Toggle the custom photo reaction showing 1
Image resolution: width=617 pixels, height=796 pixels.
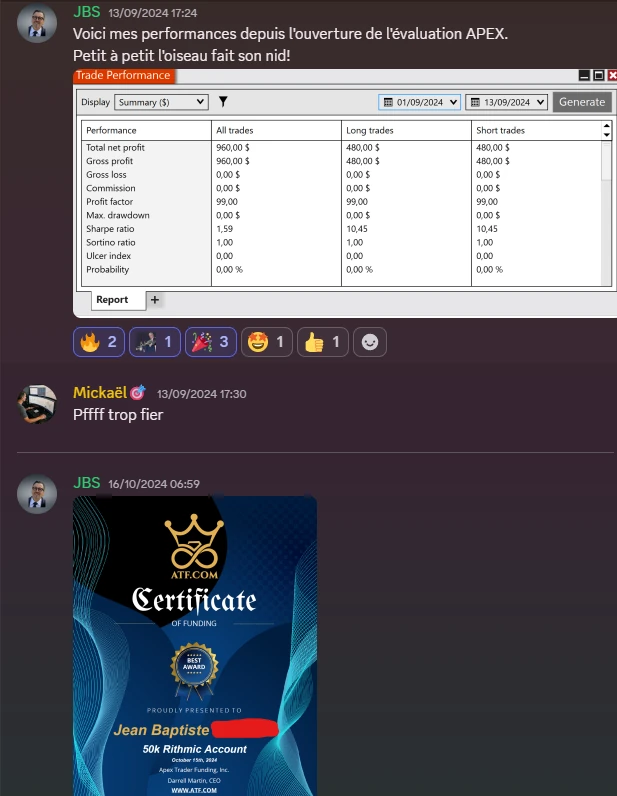click(x=155, y=342)
